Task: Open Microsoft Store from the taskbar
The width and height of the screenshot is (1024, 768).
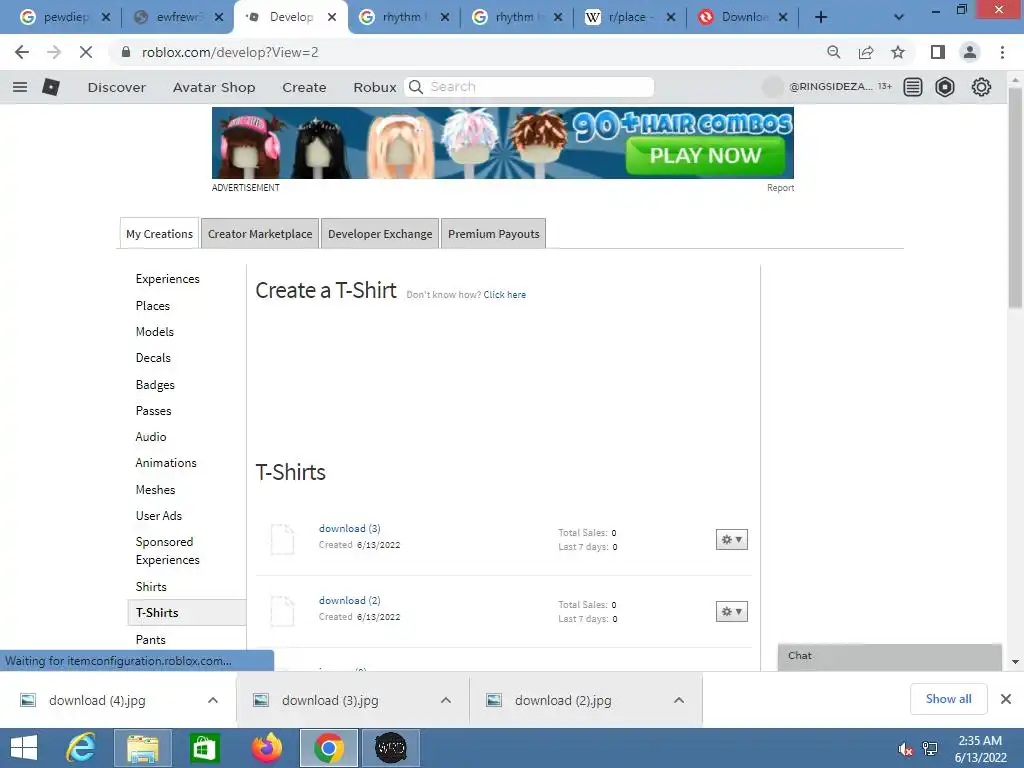Action: [204, 748]
